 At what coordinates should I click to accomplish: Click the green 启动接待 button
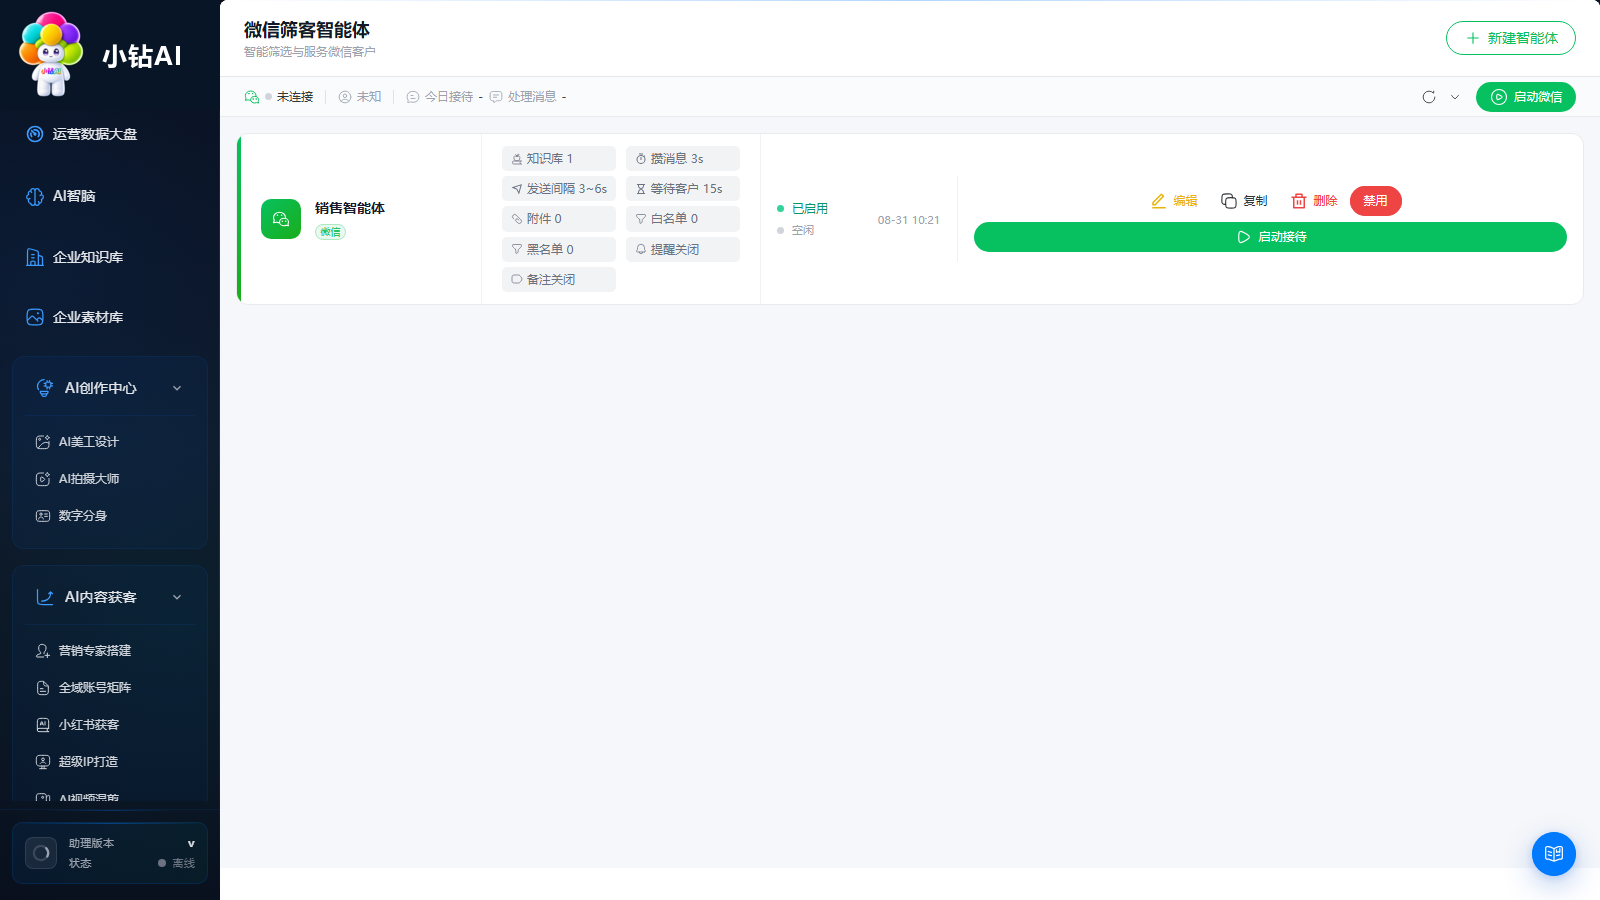point(1270,237)
